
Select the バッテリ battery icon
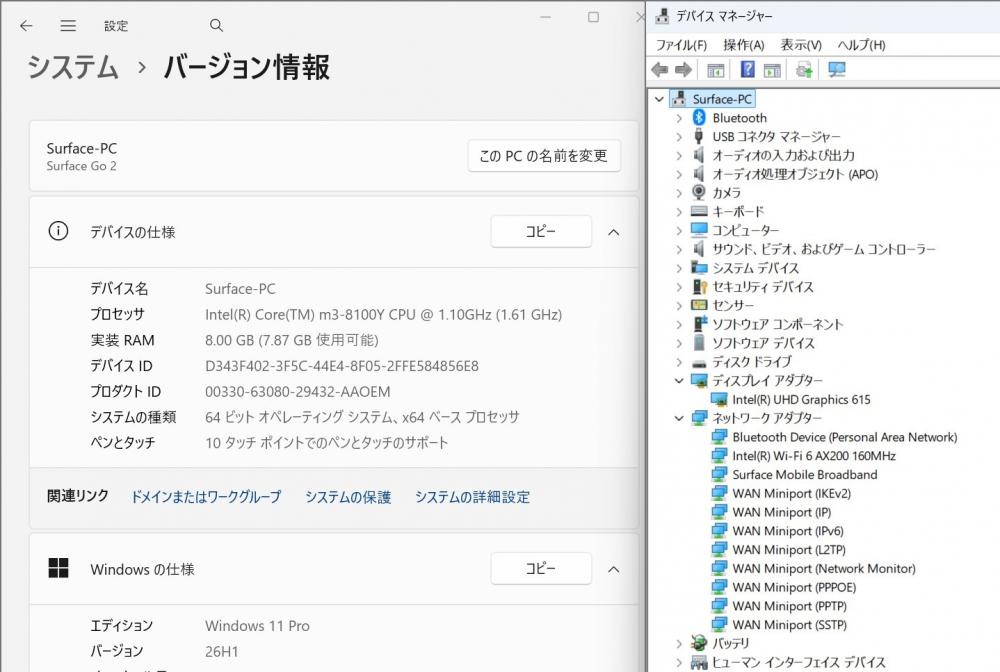699,642
